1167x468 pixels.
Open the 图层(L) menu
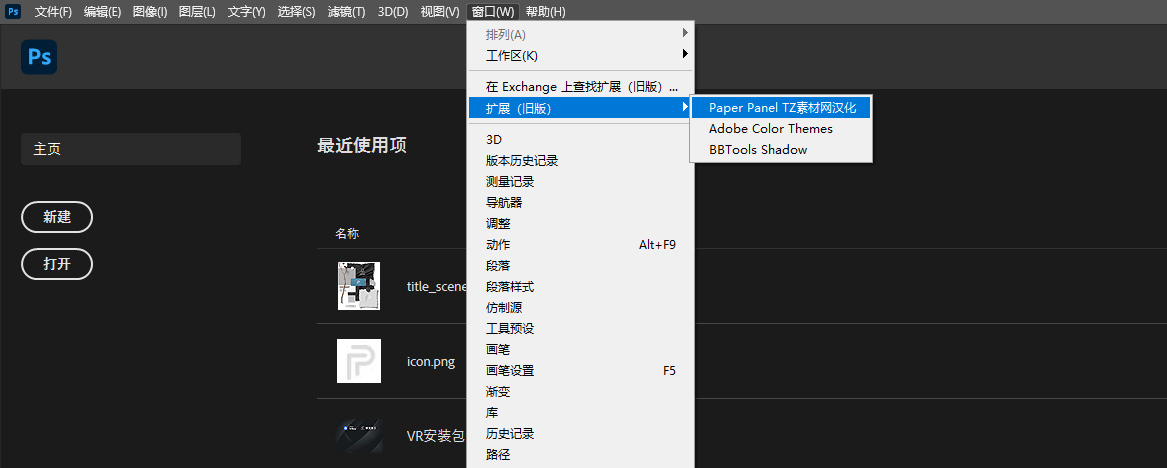coord(197,12)
